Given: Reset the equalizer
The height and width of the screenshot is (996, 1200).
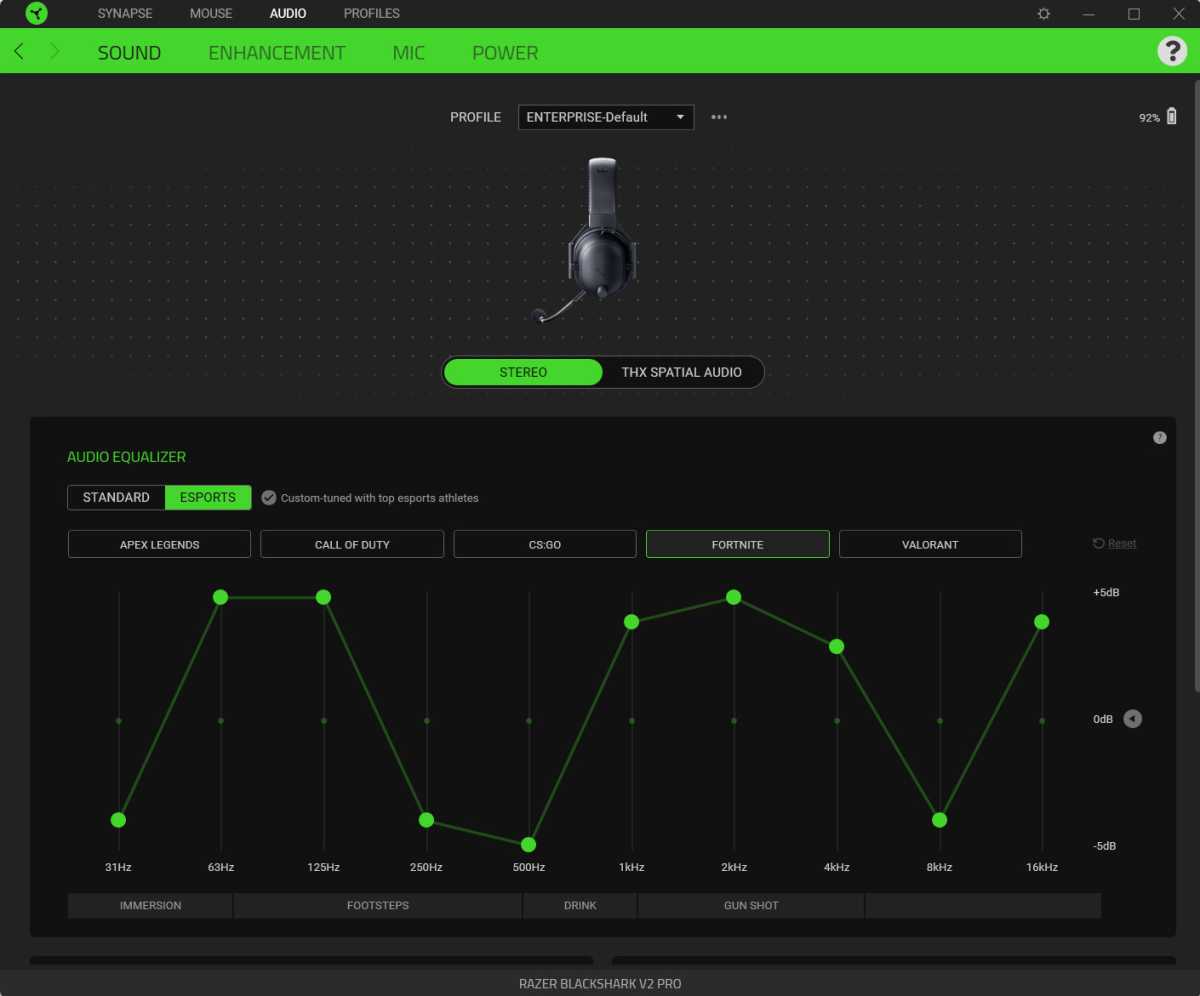Looking at the screenshot, I should point(1114,543).
